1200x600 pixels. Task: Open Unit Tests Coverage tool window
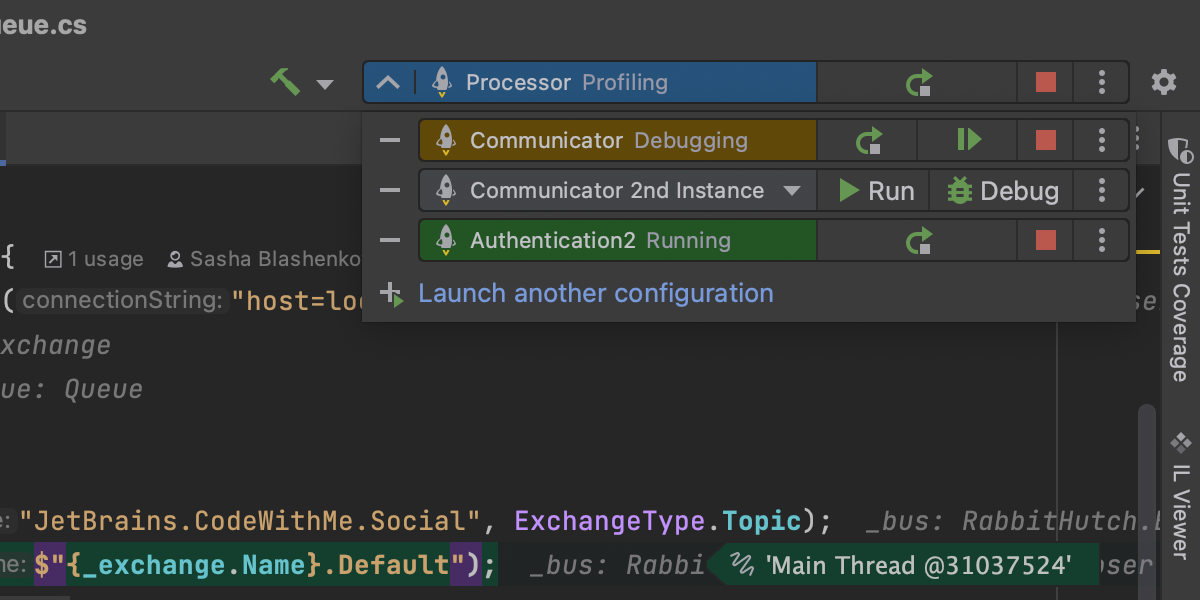pos(1181,258)
